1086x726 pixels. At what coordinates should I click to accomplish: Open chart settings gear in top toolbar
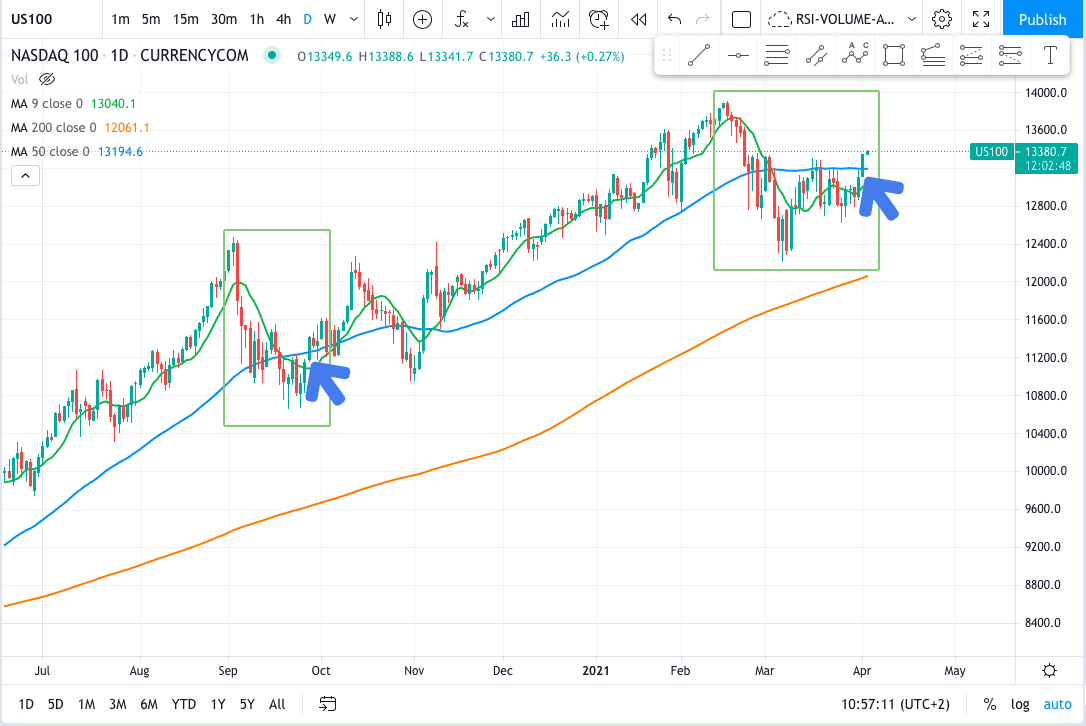[941, 19]
